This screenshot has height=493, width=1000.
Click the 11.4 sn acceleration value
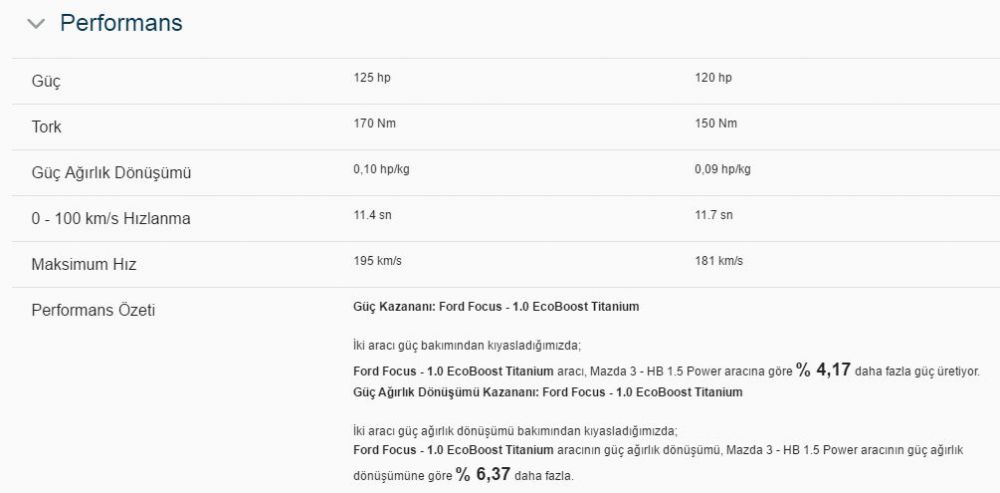(372, 216)
